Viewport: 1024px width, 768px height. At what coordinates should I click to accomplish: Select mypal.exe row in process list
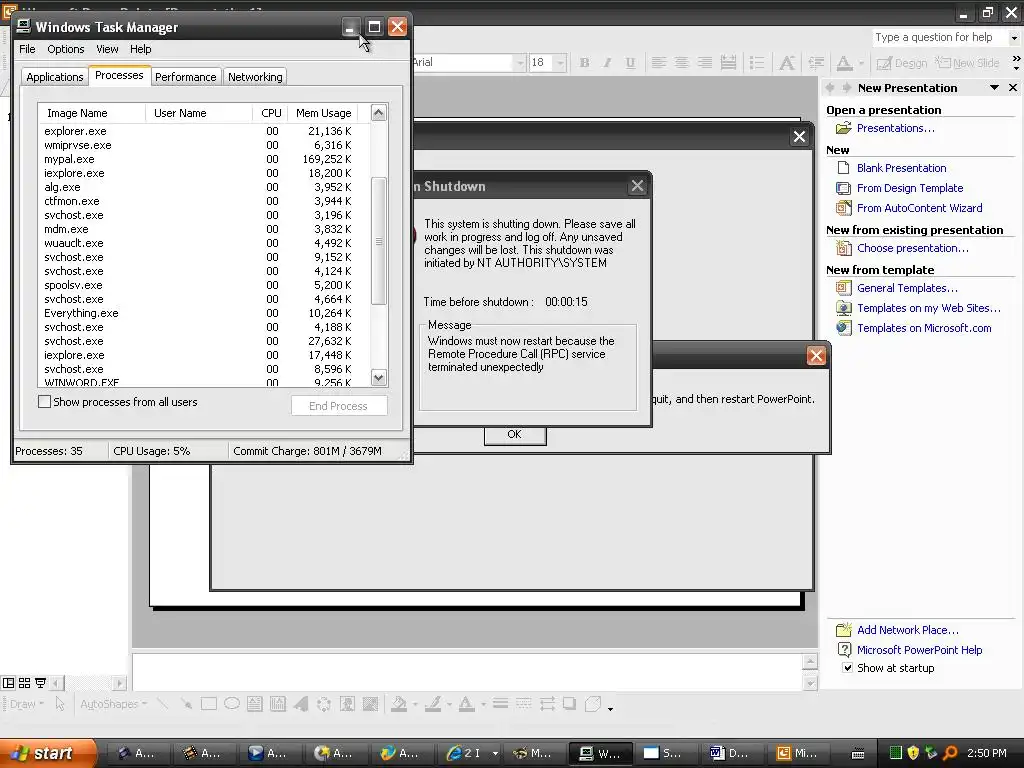pyautogui.click(x=204, y=159)
